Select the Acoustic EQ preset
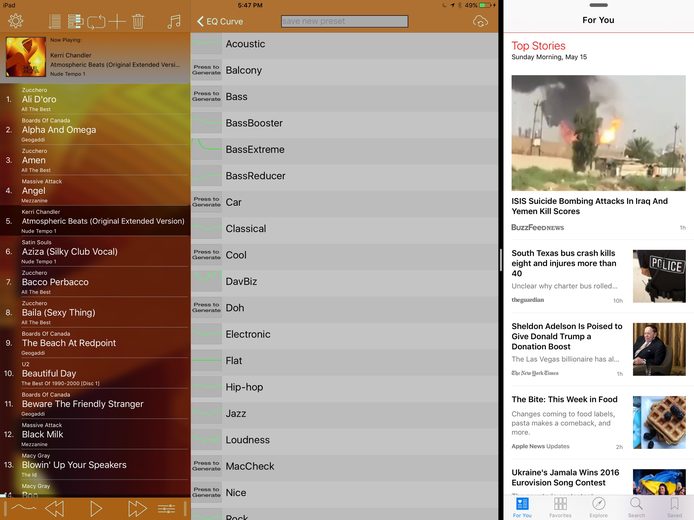694x520 pixels. tap(344, 44)
